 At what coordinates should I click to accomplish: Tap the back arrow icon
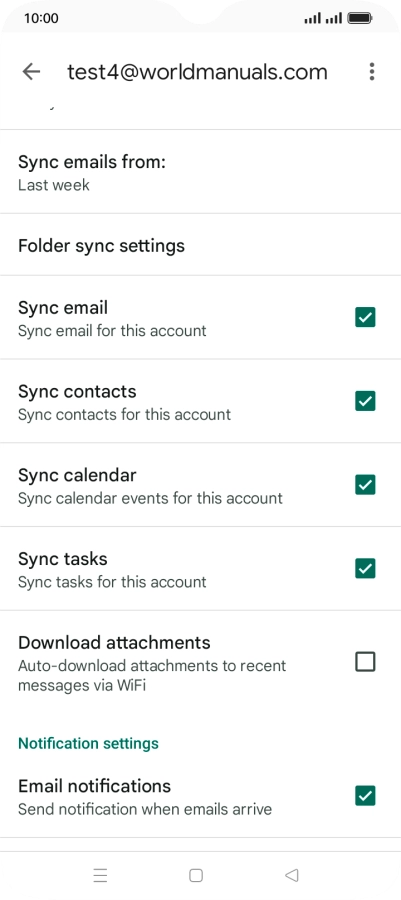point(31,71)
